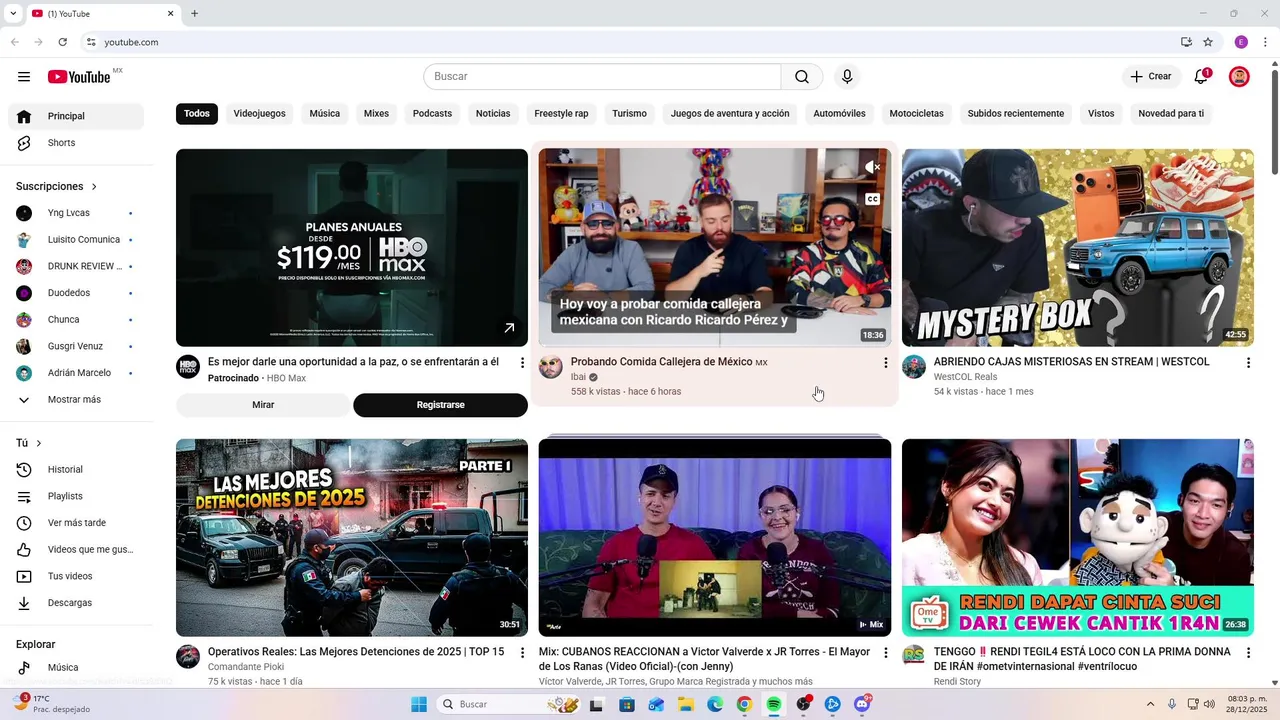Open Duodedos subscription

coord(76,293)
